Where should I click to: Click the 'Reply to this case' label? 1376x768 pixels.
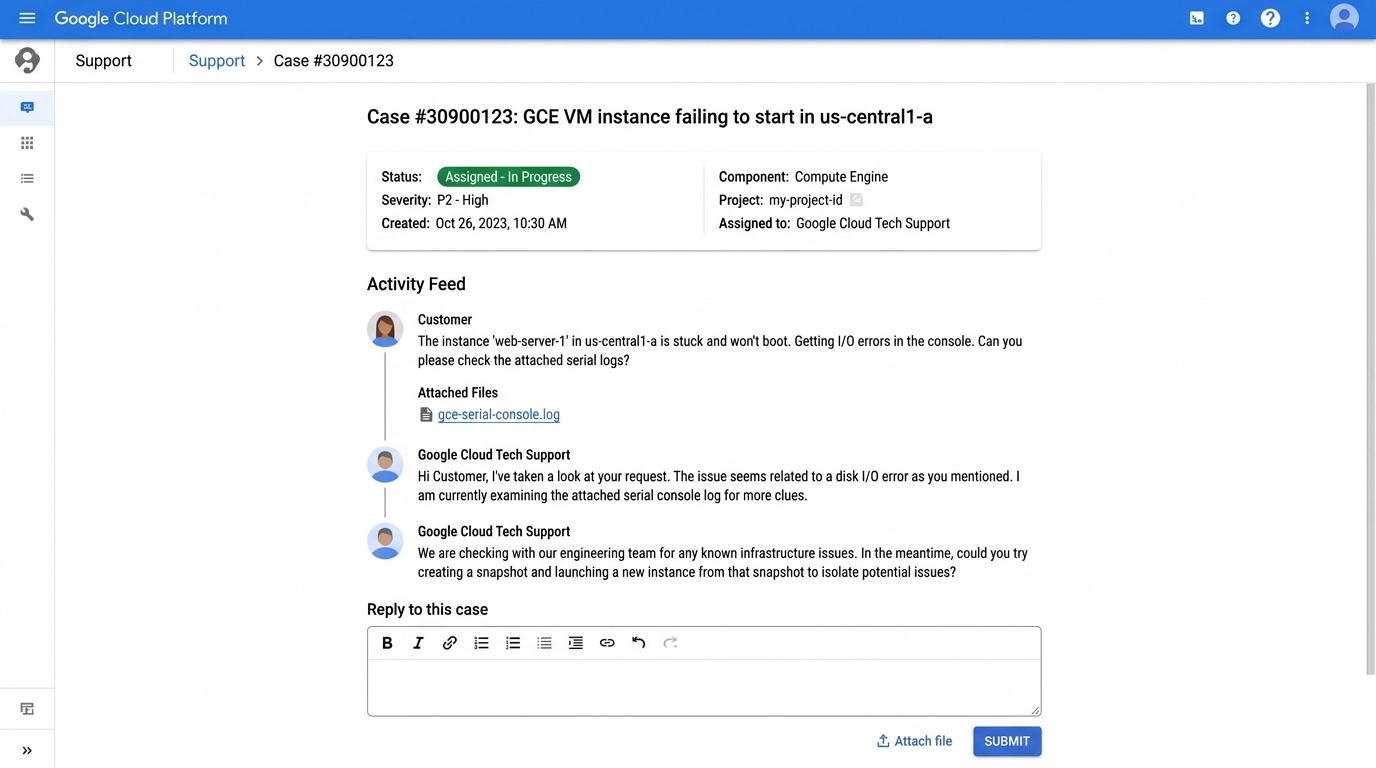tap(427, 609)
